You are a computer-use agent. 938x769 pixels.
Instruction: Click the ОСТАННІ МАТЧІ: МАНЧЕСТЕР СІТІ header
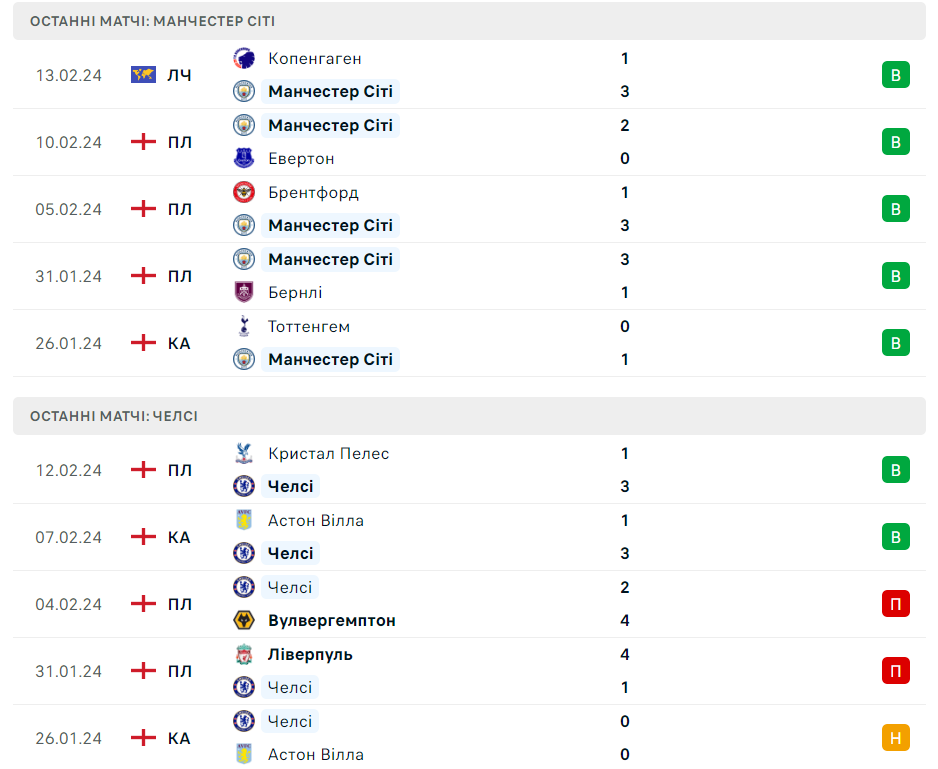pyautogui.click(x=153, y=21)
